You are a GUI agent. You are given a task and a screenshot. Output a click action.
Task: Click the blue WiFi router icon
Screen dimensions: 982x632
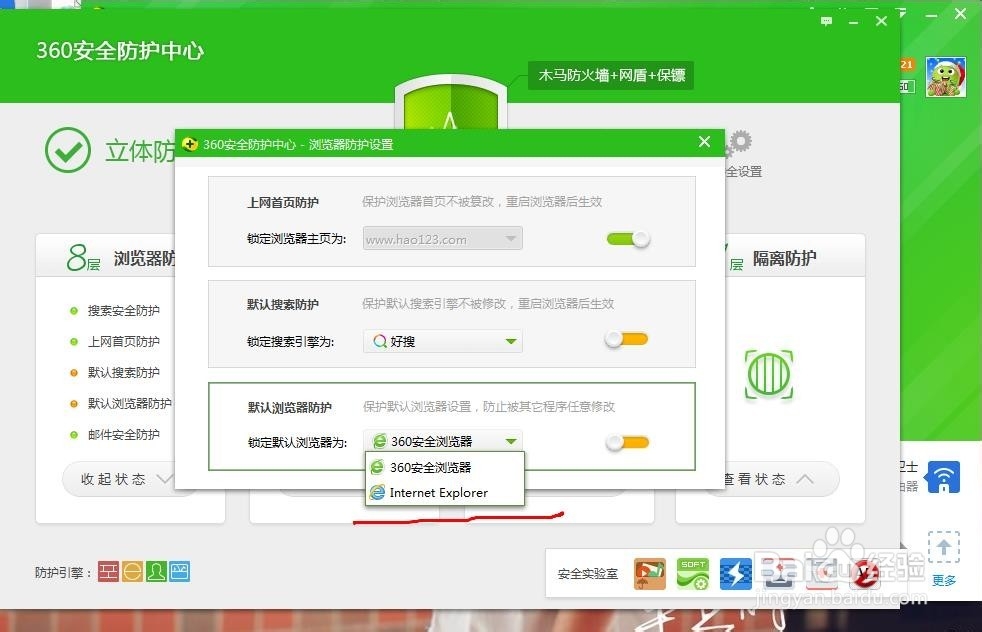(944, 478)
